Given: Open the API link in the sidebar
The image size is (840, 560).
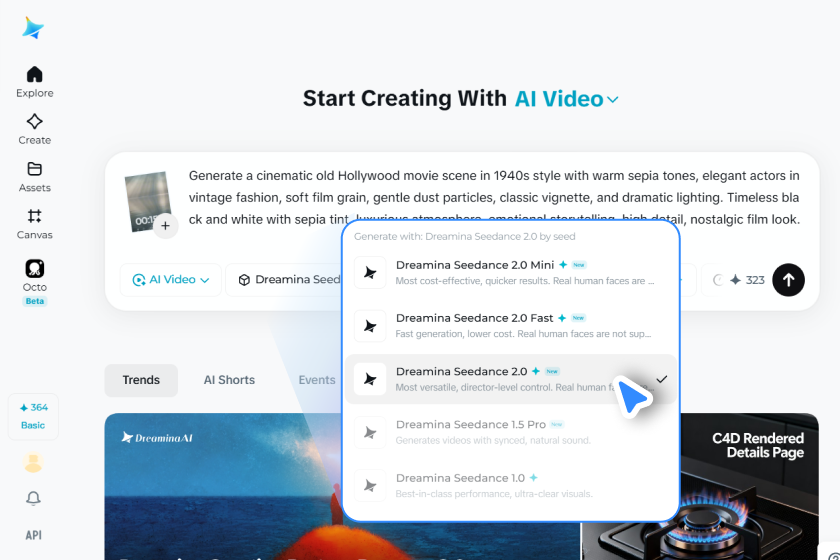Looking at the screenshot, I should [33, 535].
